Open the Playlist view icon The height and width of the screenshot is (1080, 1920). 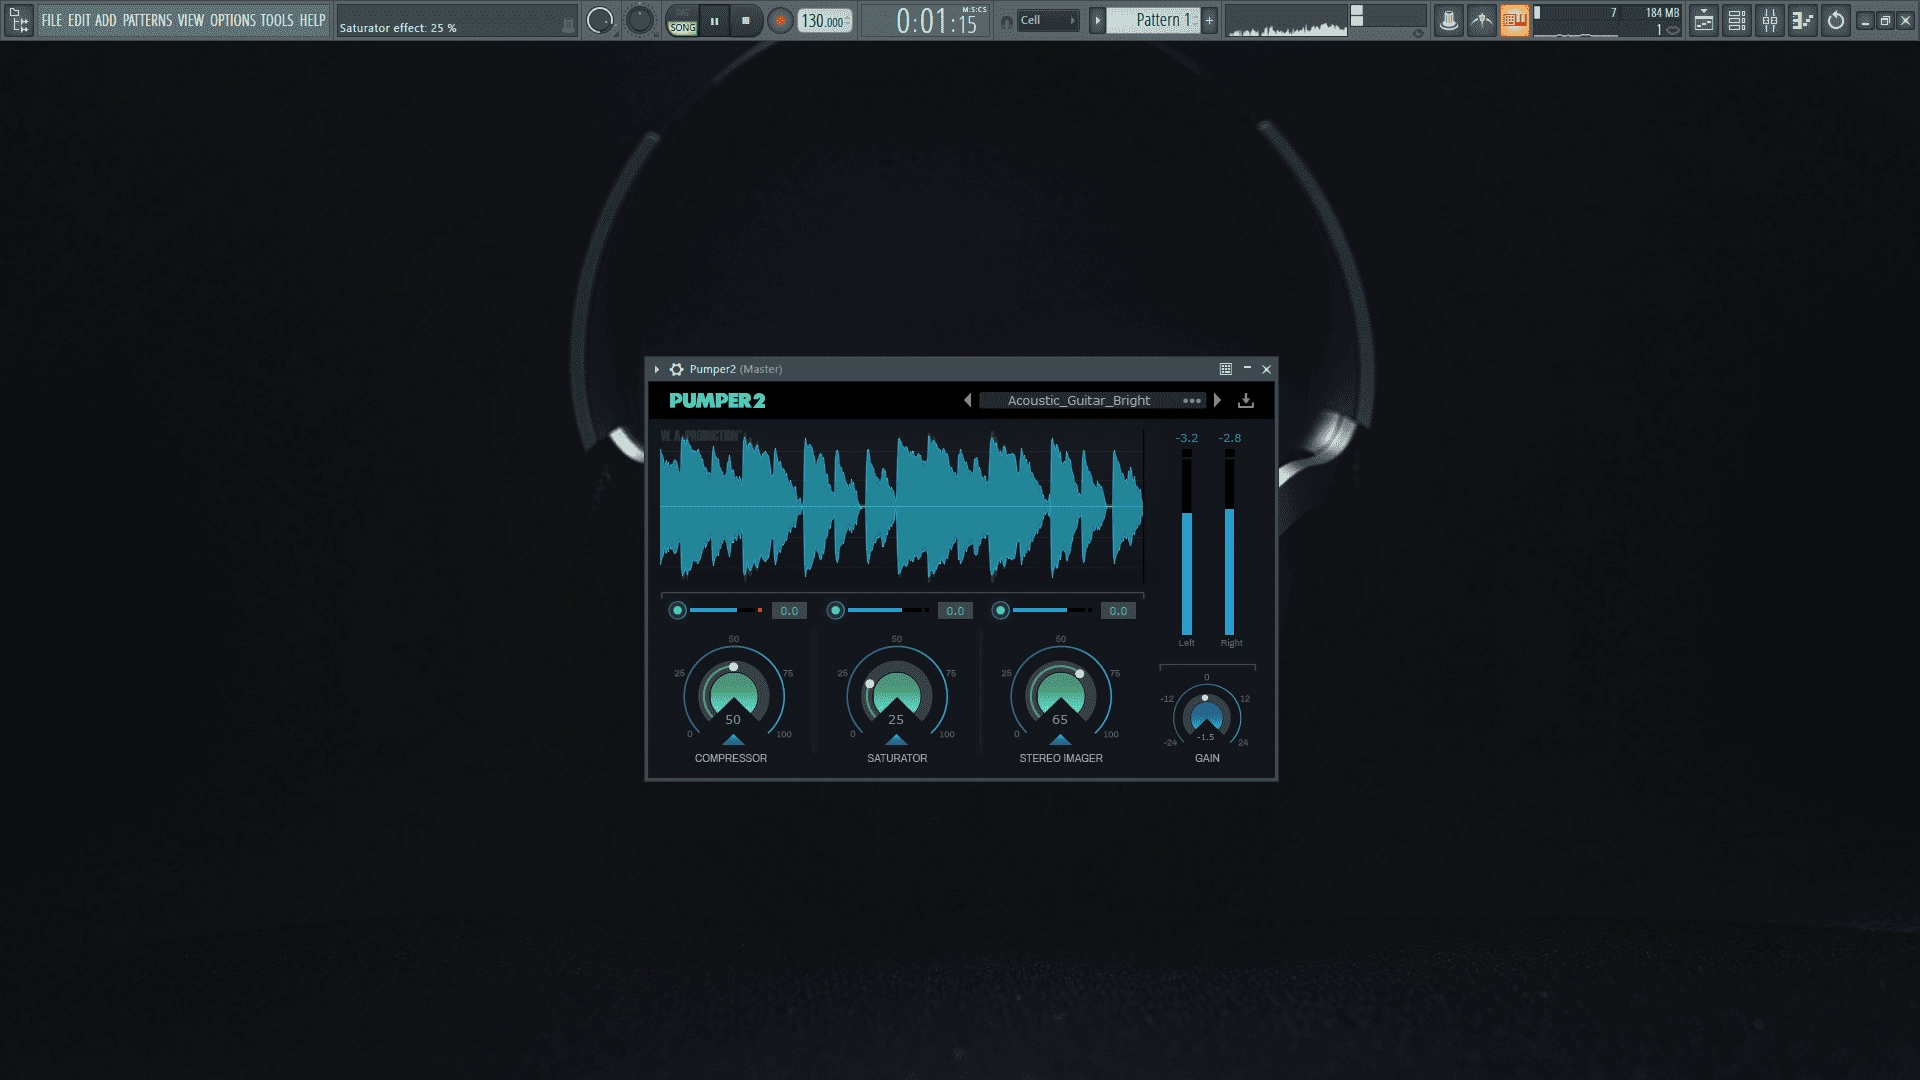[x=1704, y=21]
